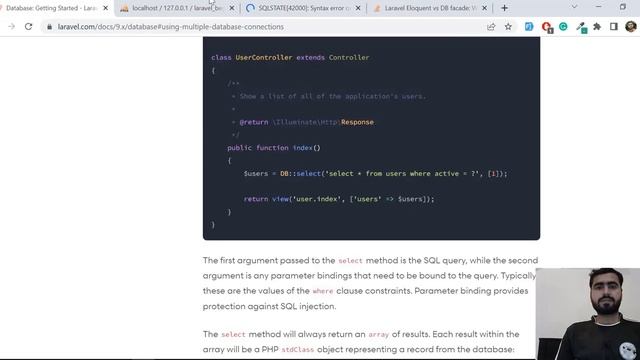
Task: Toggle the browser side panel
Action: pos(613,27)
